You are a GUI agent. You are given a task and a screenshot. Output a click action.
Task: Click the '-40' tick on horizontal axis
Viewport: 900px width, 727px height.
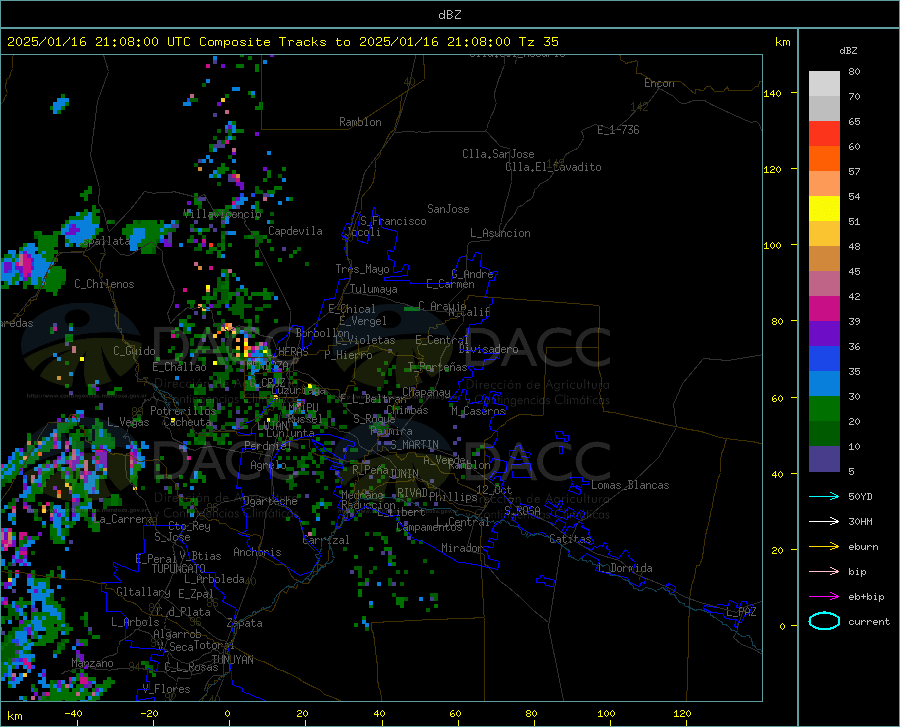click(x=73, y=713)
